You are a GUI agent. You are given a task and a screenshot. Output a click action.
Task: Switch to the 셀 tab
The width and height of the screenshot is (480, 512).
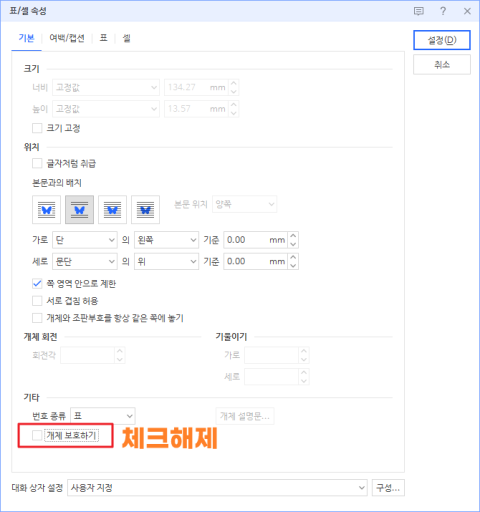pyautogui.click(x=126, y=38)
